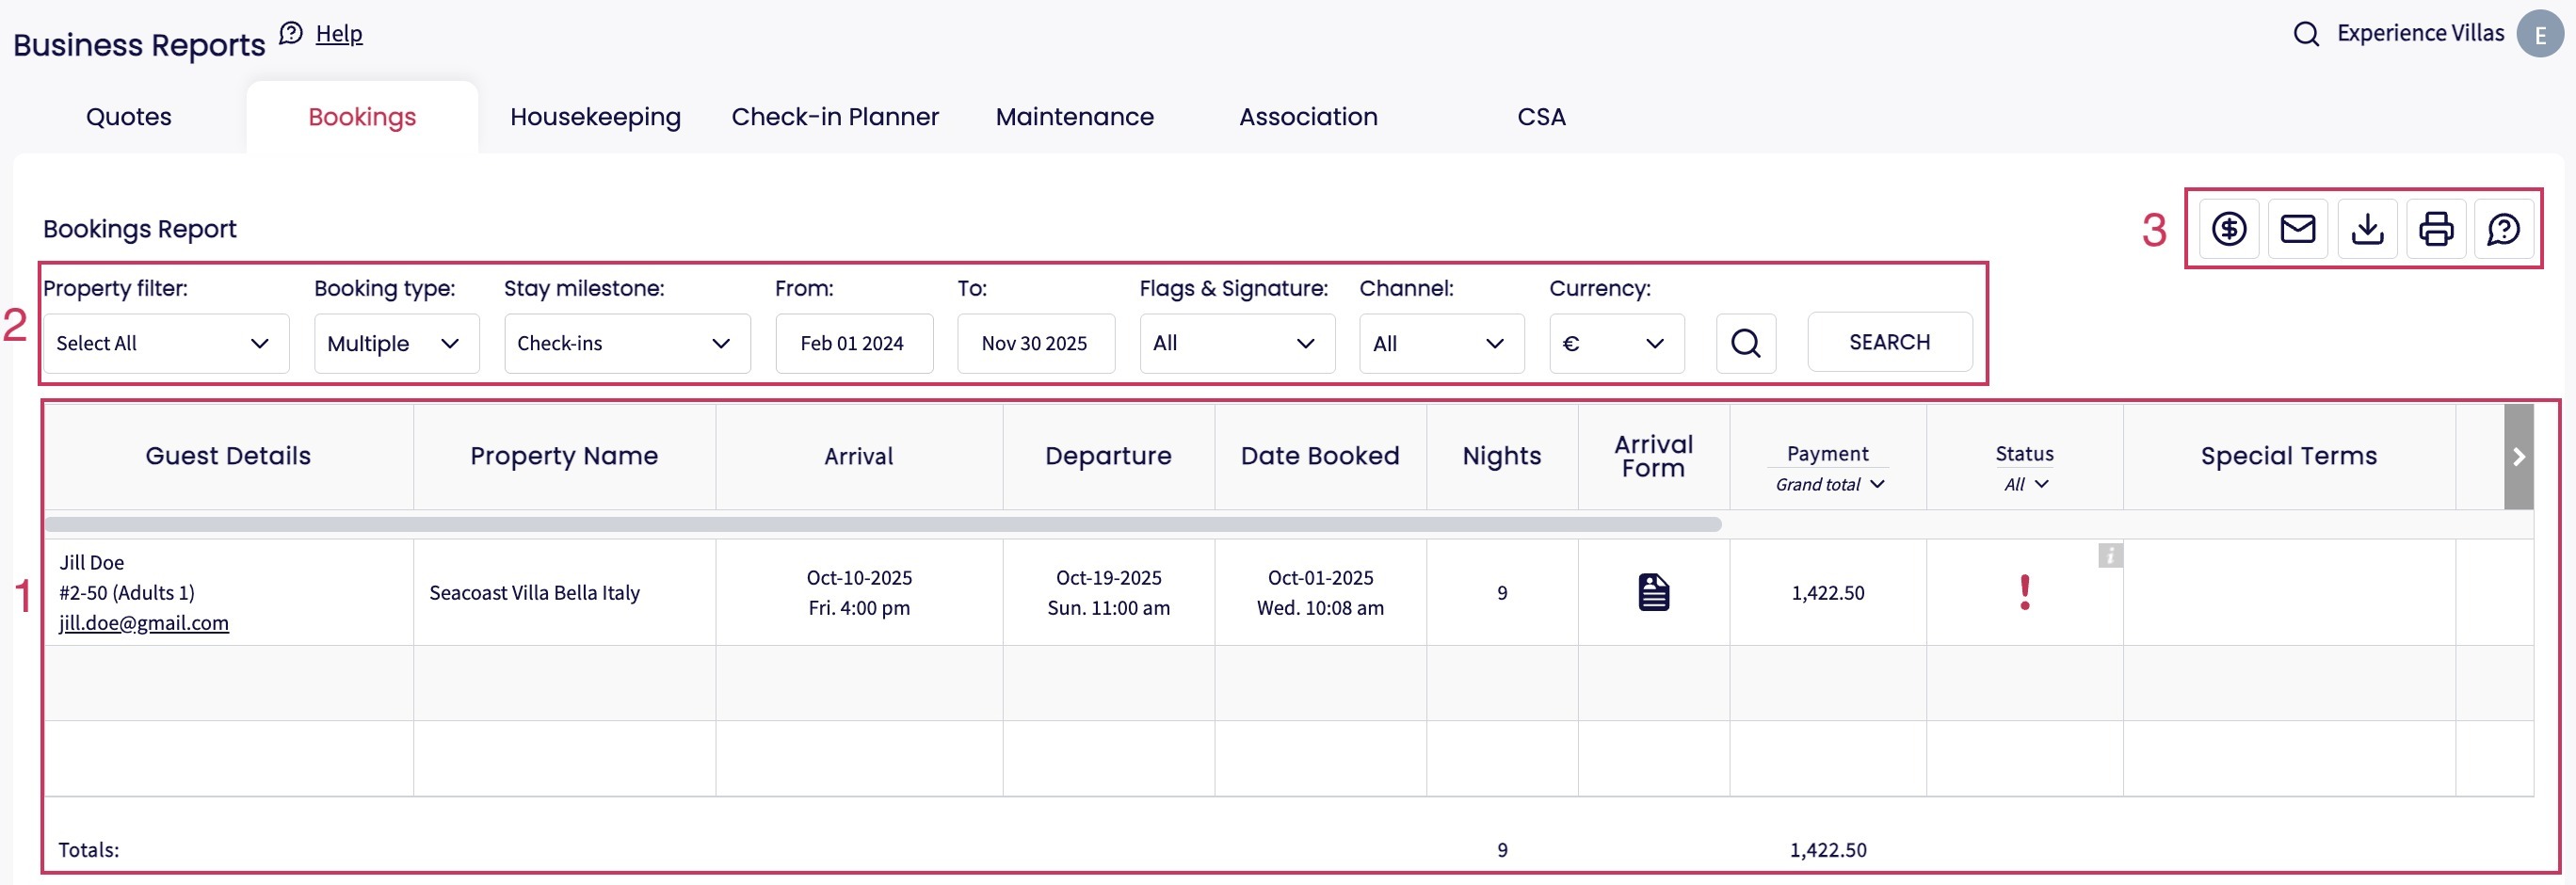
Task: Expand the Stay milestone Check-ins dropdown
Action: tap(626, 343)
